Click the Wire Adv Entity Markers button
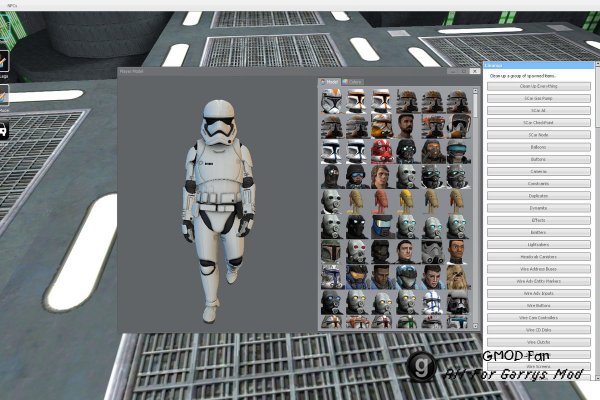Screen dimensions: 600x400 tap(538, 281)
